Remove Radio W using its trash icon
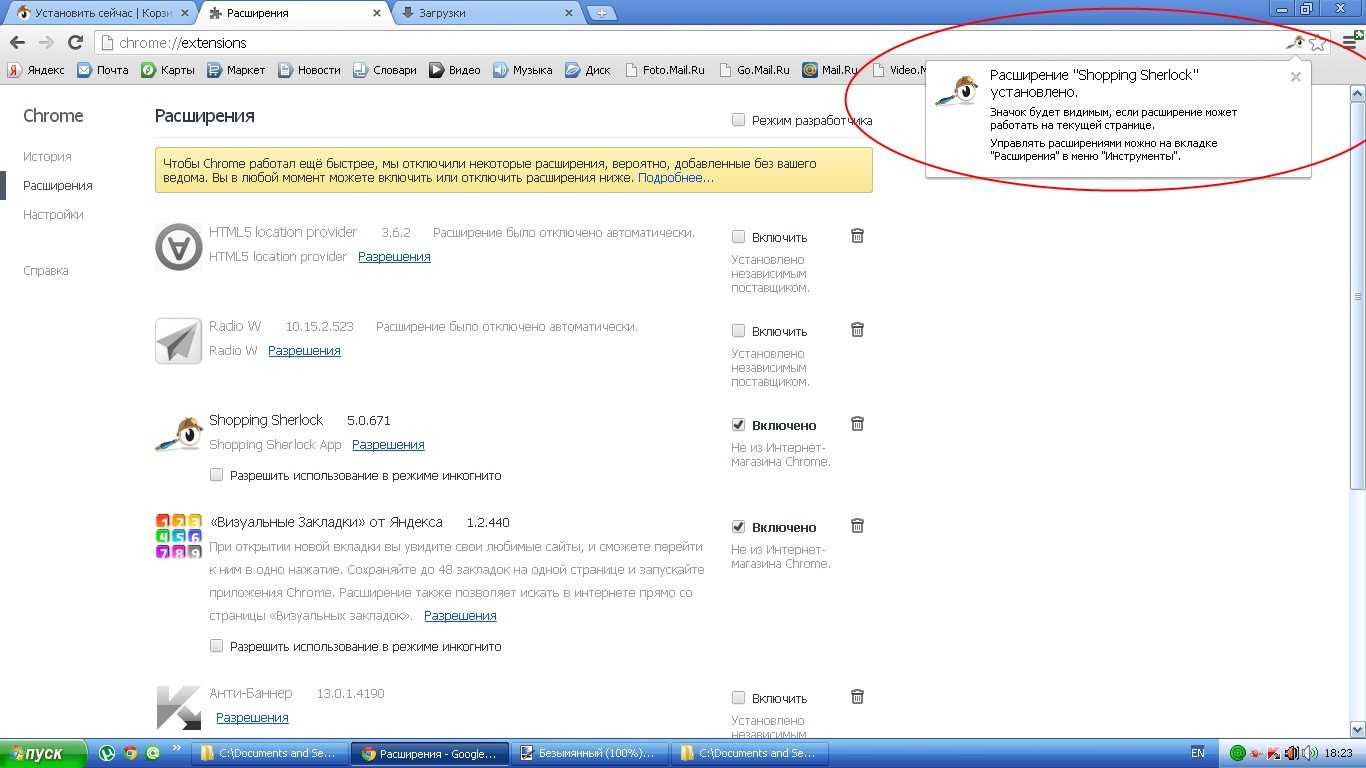The width and height of the screenshot is (1366, 768). coord(857,330)
